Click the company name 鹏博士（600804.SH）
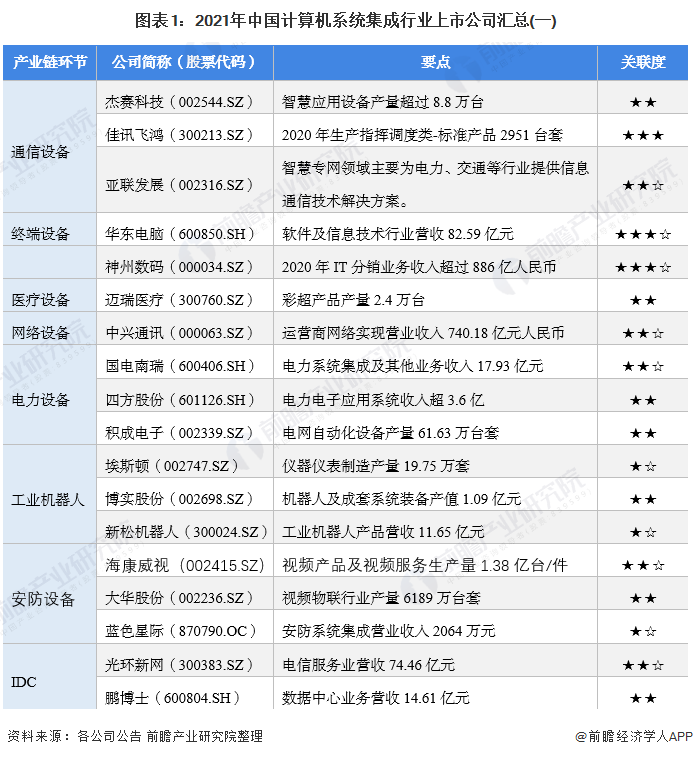The width and height of the screenshot is (693, 757). click(x=174, y=697)
